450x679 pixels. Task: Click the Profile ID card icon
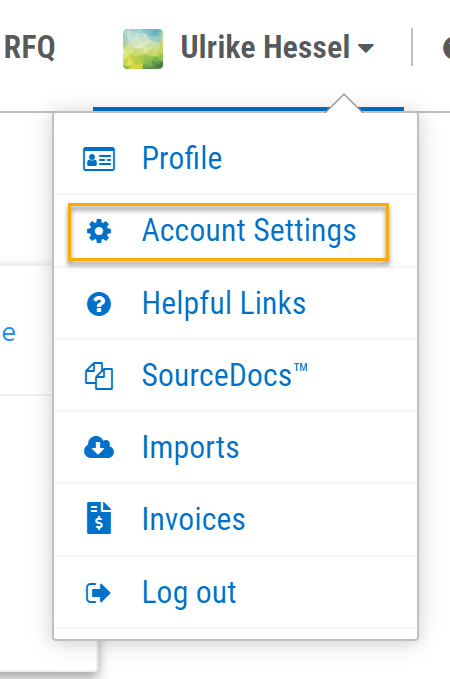[99, 159]
